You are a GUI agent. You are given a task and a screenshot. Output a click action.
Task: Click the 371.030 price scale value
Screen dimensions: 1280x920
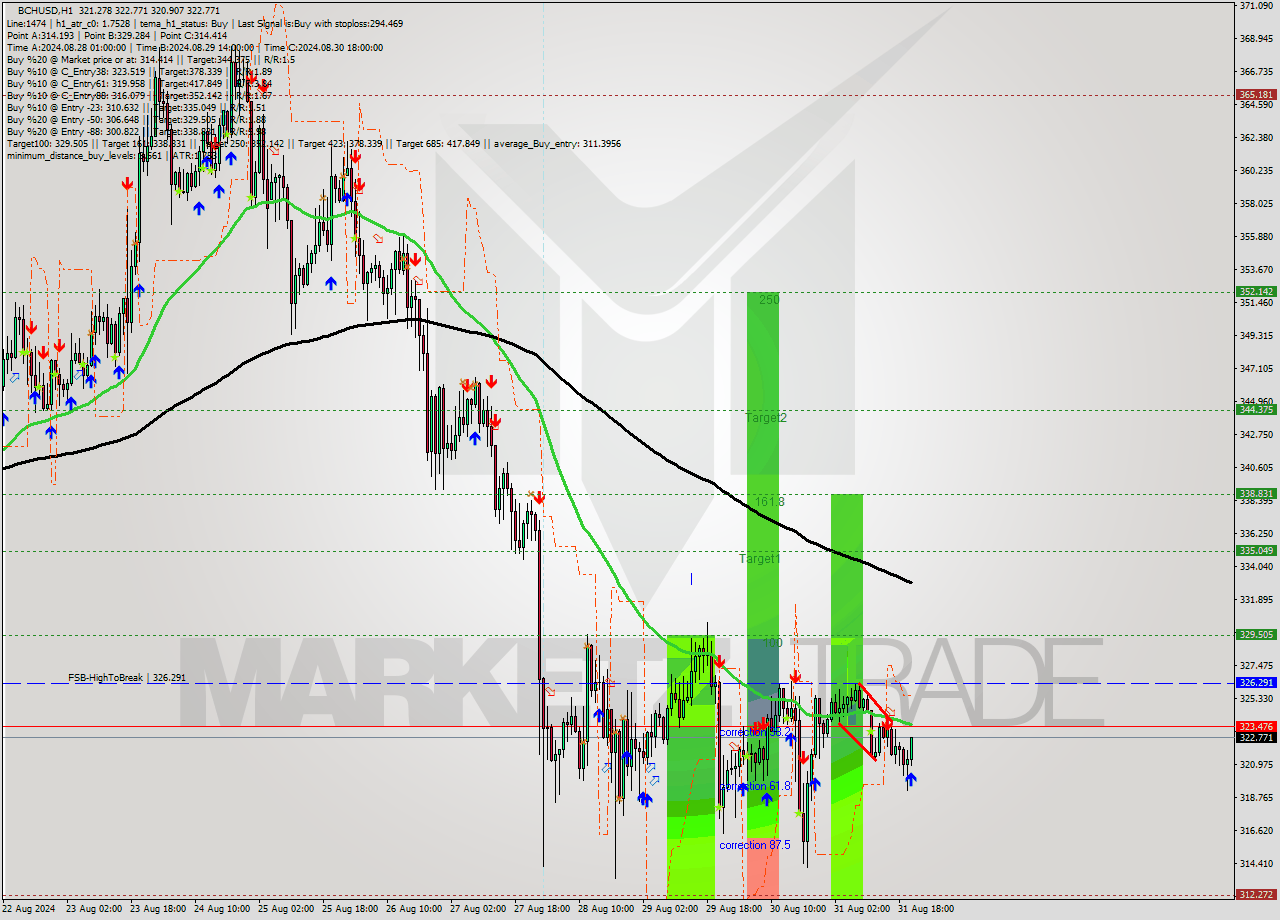[1255, 6]
